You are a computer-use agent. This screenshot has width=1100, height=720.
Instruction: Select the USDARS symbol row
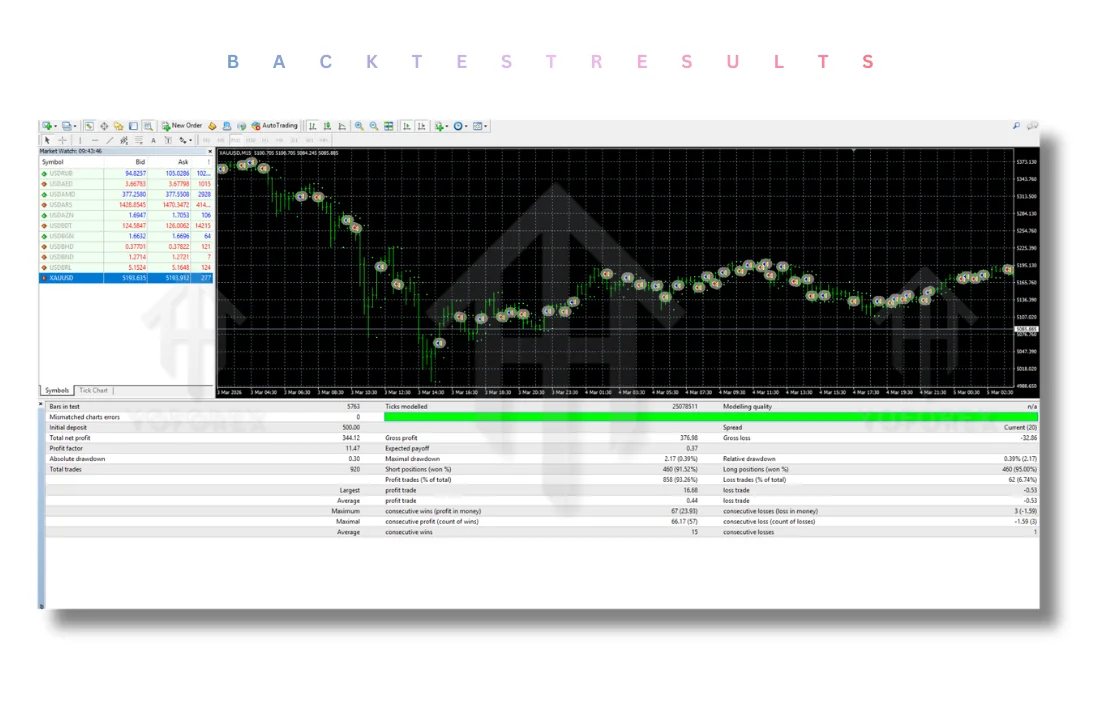[126, 205]
